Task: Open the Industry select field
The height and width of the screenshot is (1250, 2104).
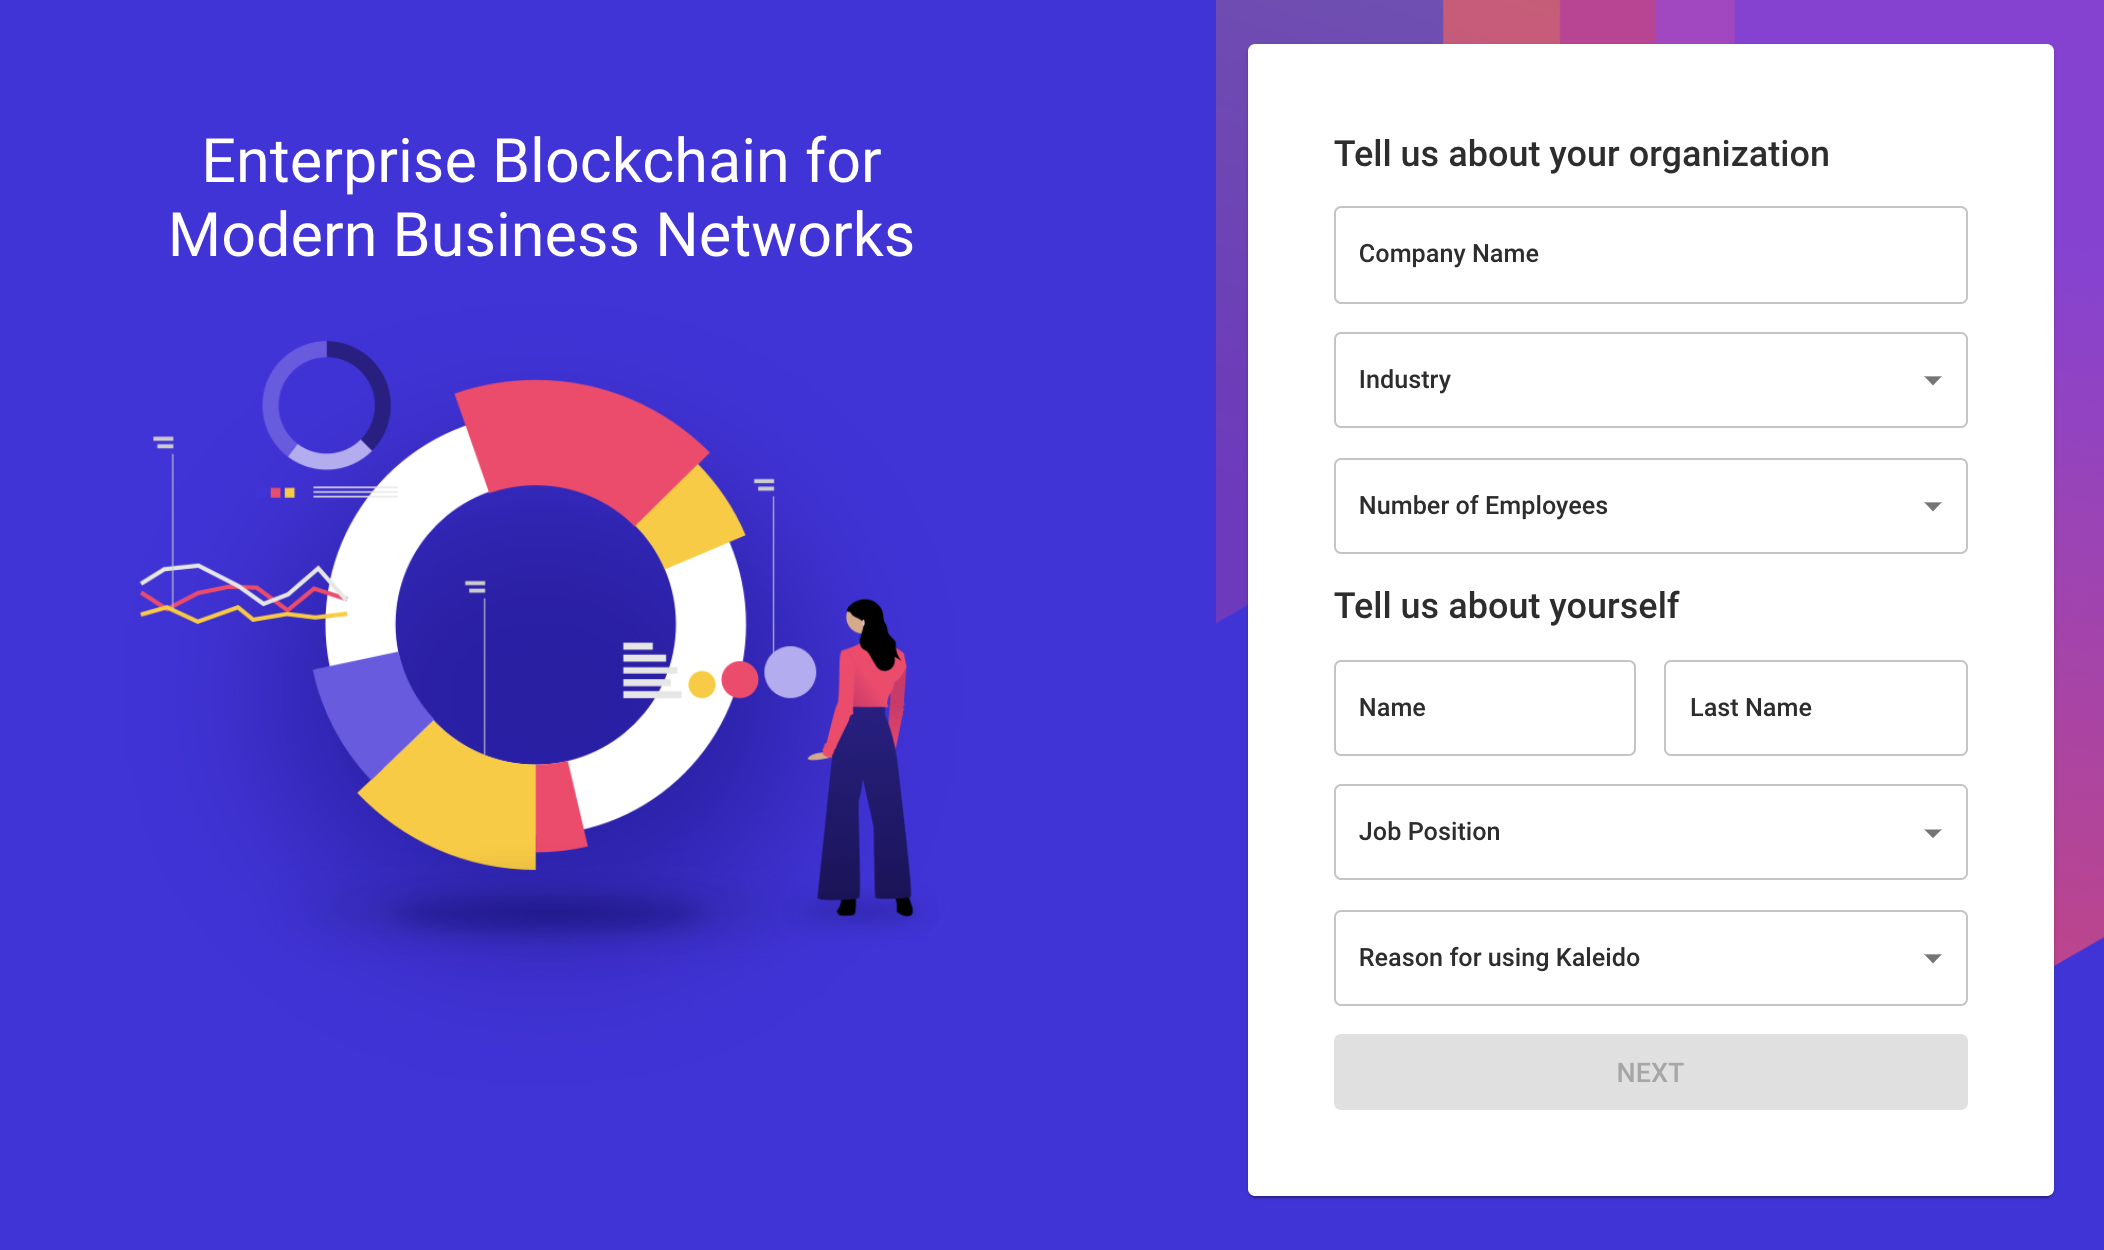Action: coord(1650,380)
